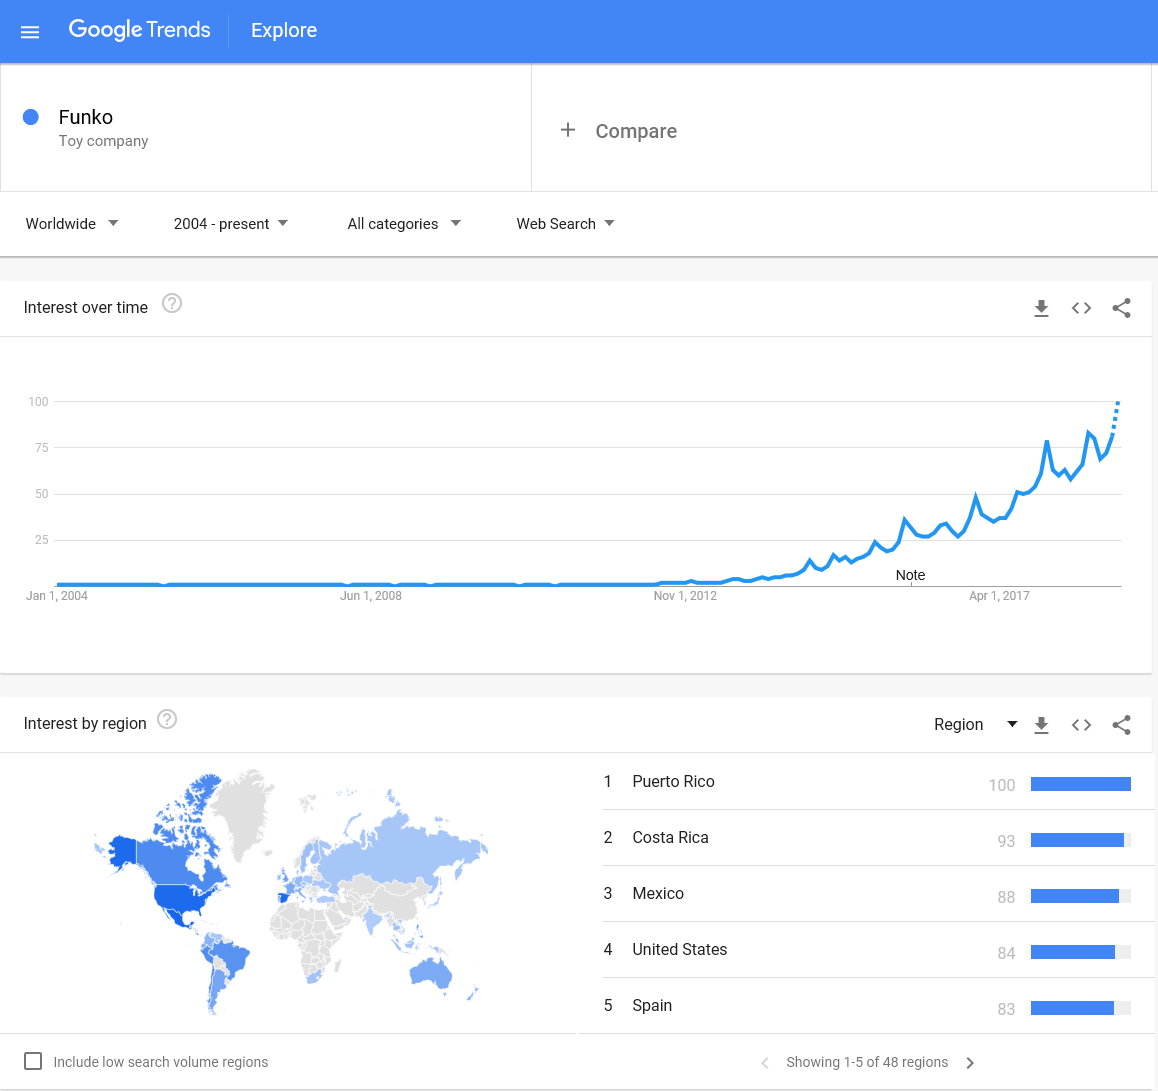Click the Funko blue color dot
1158x1091 pixels.
[x=30, y=117]
